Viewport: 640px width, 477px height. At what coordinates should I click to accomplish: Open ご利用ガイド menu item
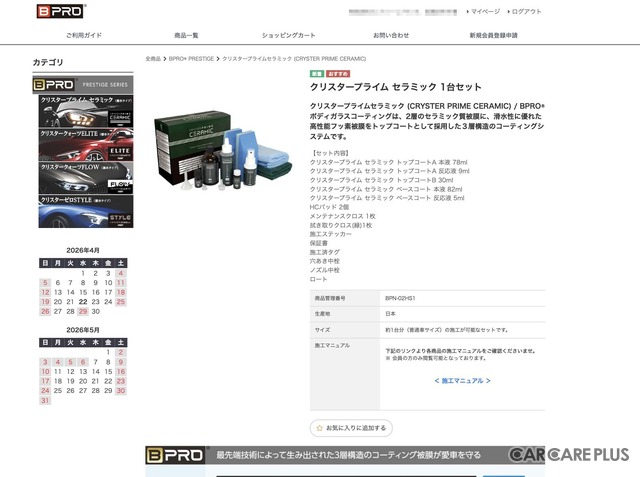(84, 35)
